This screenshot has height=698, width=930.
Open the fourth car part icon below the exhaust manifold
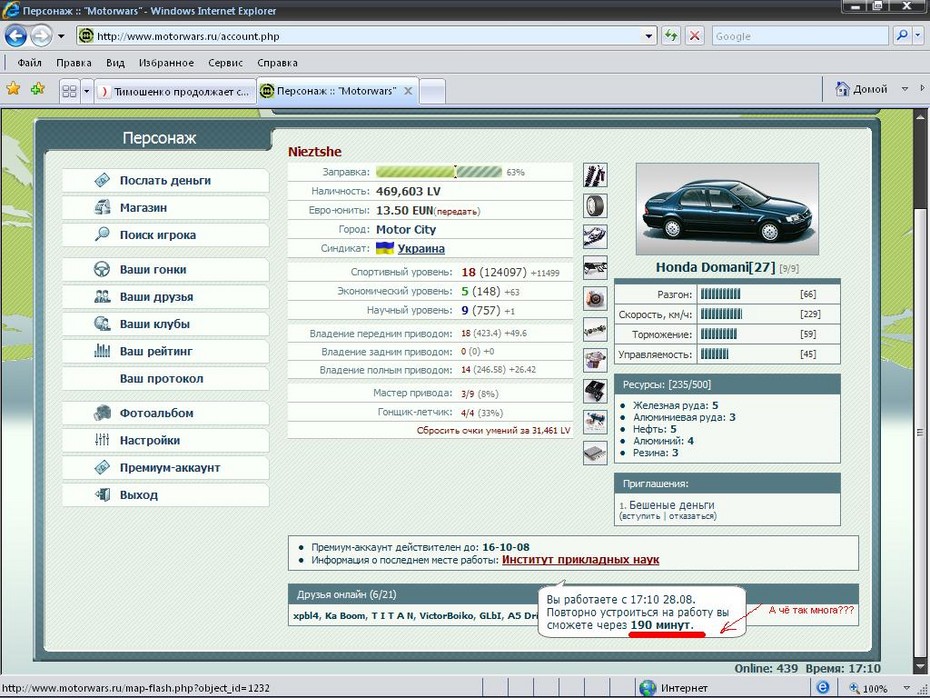click(x=595, y=267)
